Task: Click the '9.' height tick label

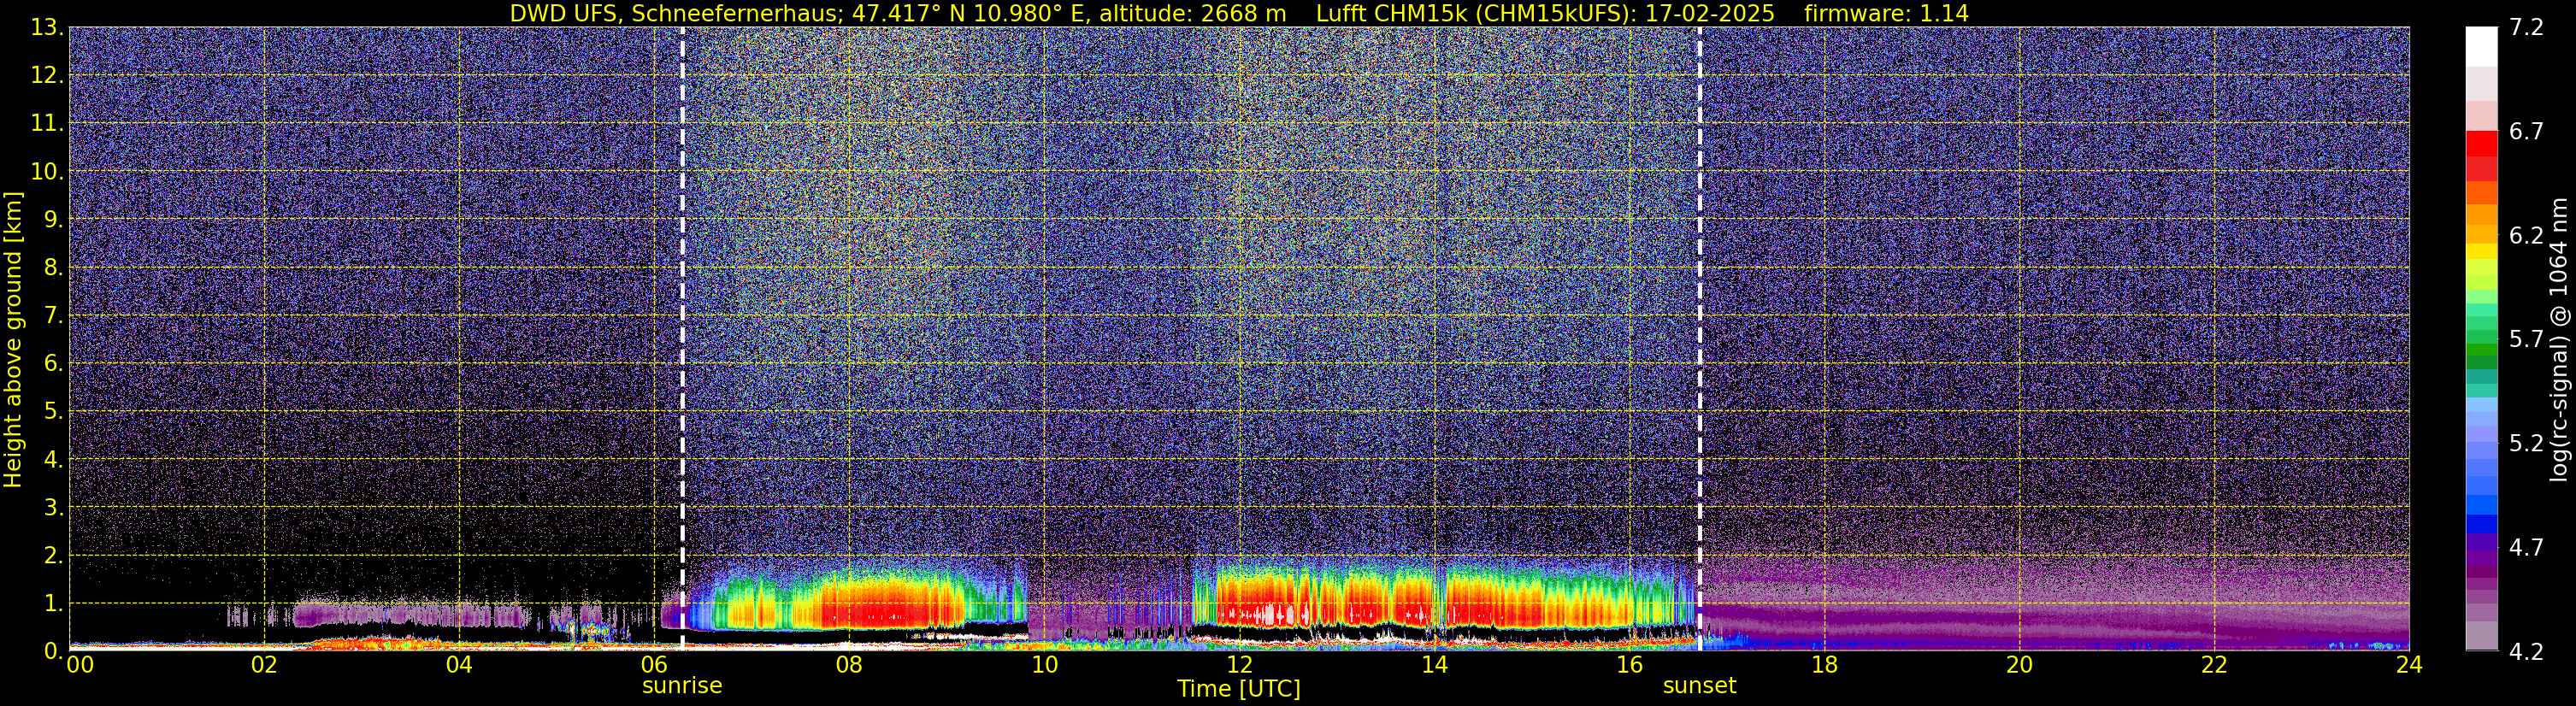Action: 54,220
